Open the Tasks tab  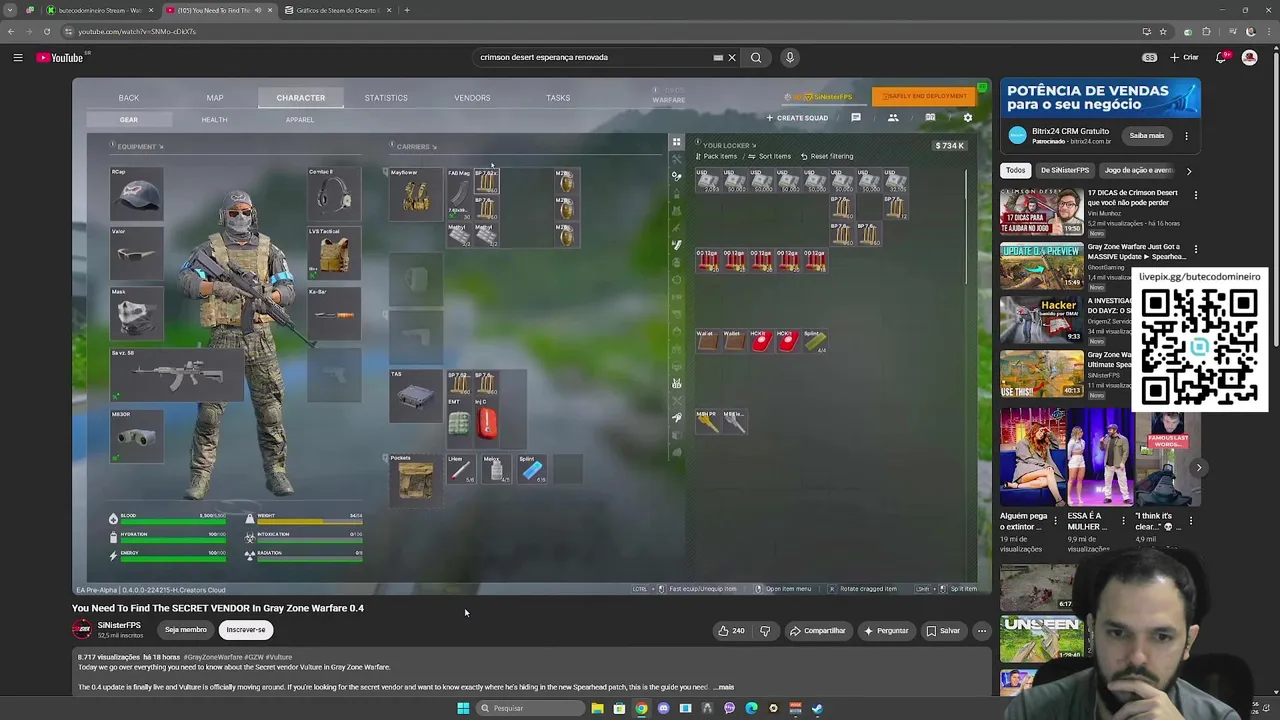click(x=558, y=98)
